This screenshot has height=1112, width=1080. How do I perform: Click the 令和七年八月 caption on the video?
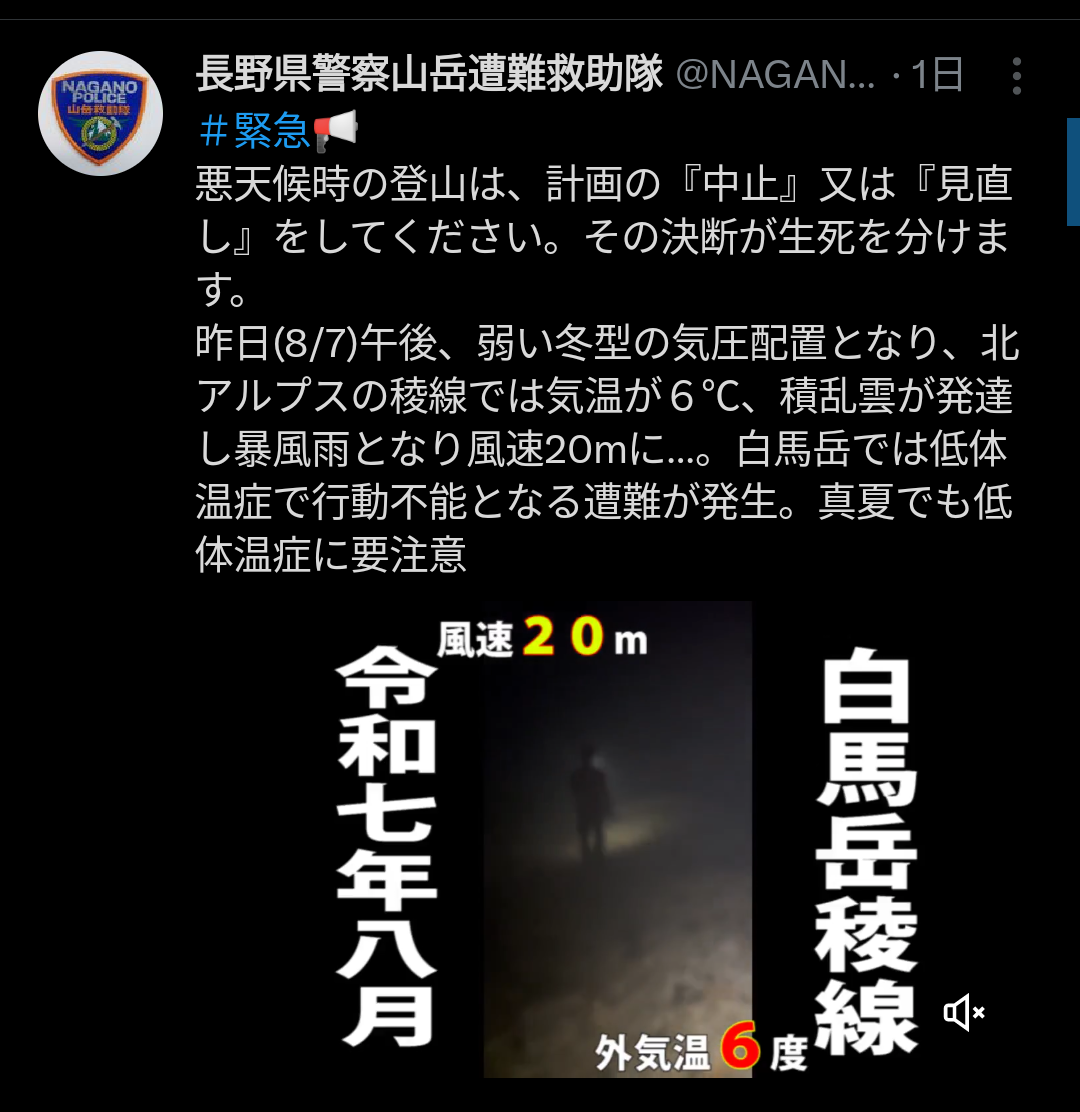coord(386,847)
